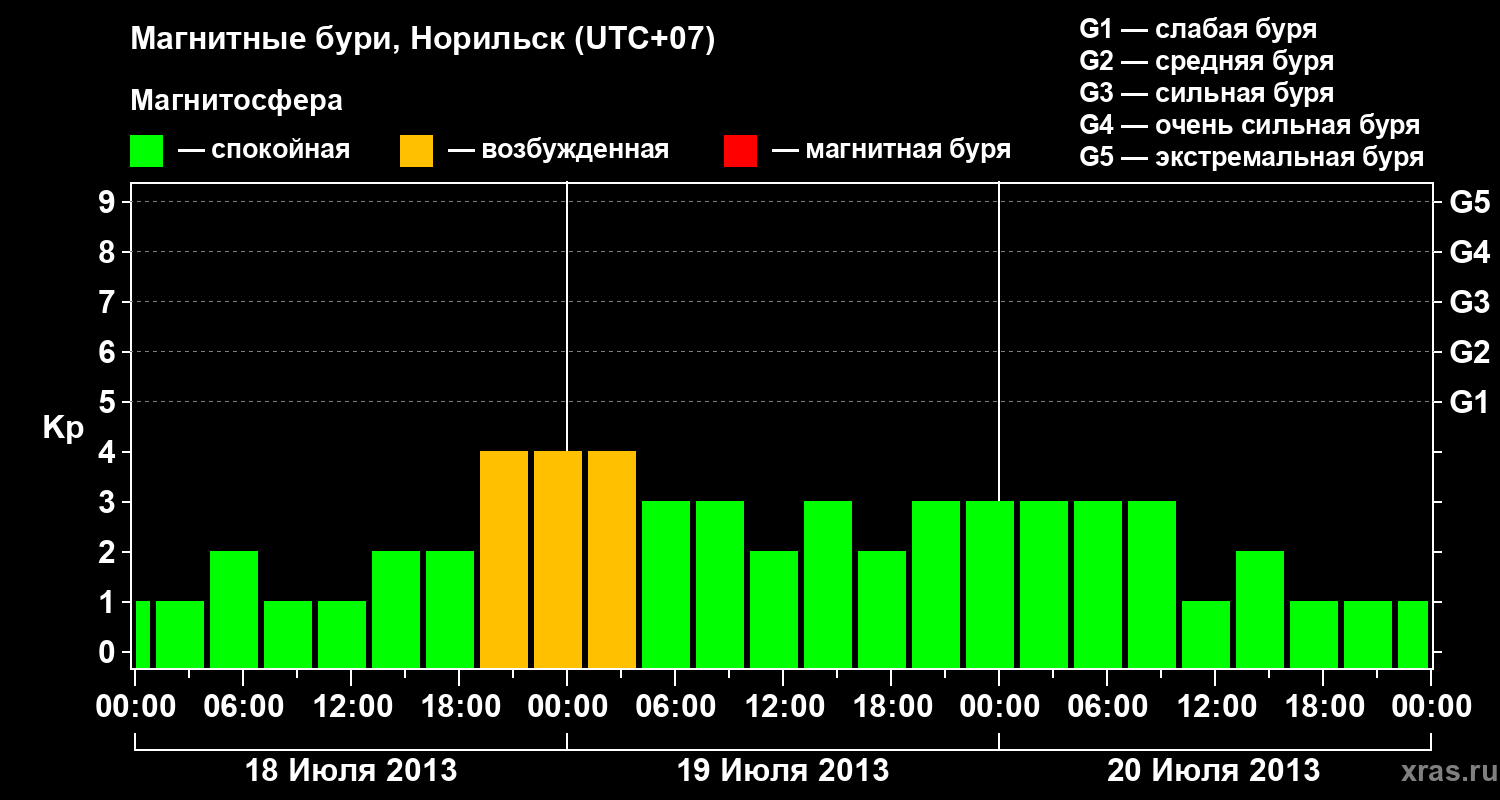Click the 'G5' label on the right axis

[x=1469, y=202]
